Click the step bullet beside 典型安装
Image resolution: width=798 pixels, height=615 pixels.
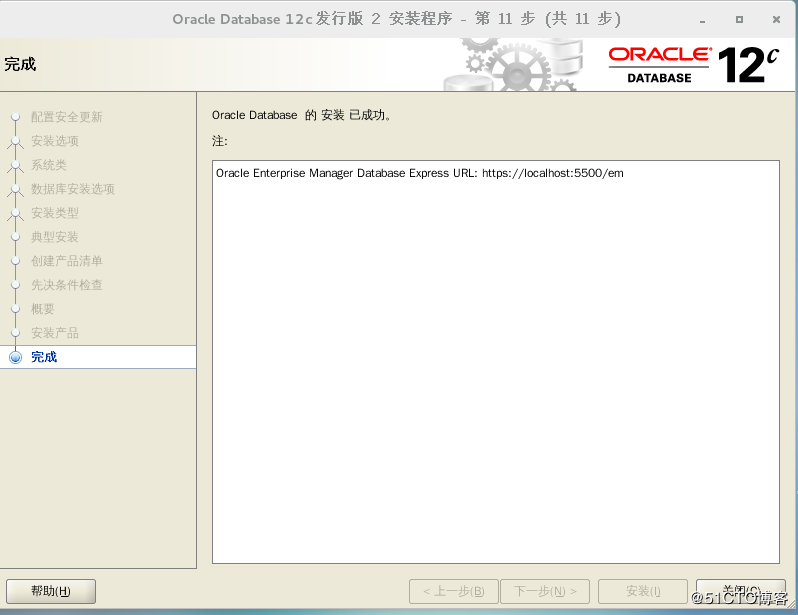coord(16,237)
